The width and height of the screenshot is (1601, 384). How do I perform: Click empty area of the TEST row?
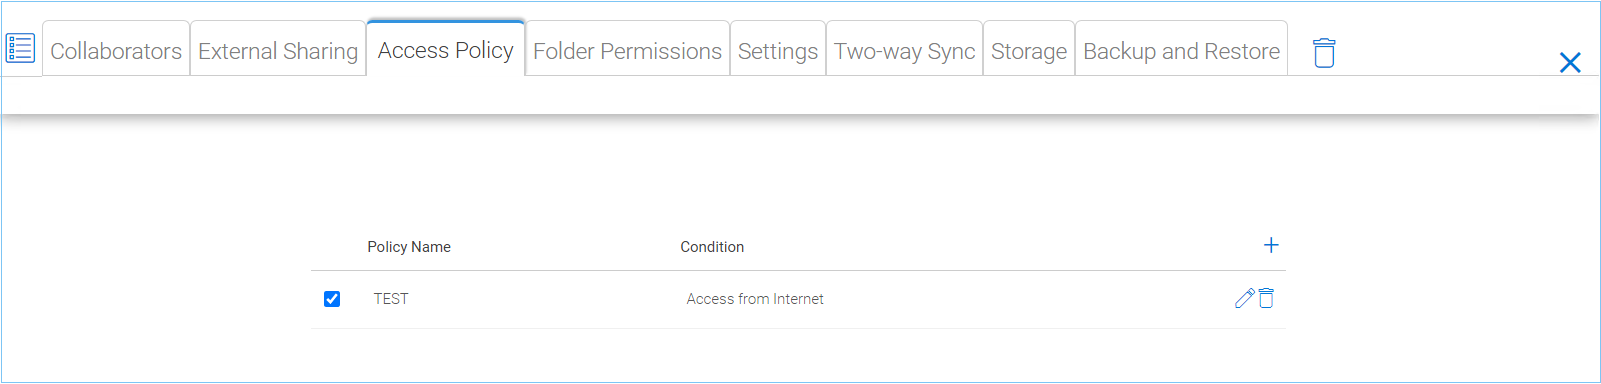tap(1020, 299)
